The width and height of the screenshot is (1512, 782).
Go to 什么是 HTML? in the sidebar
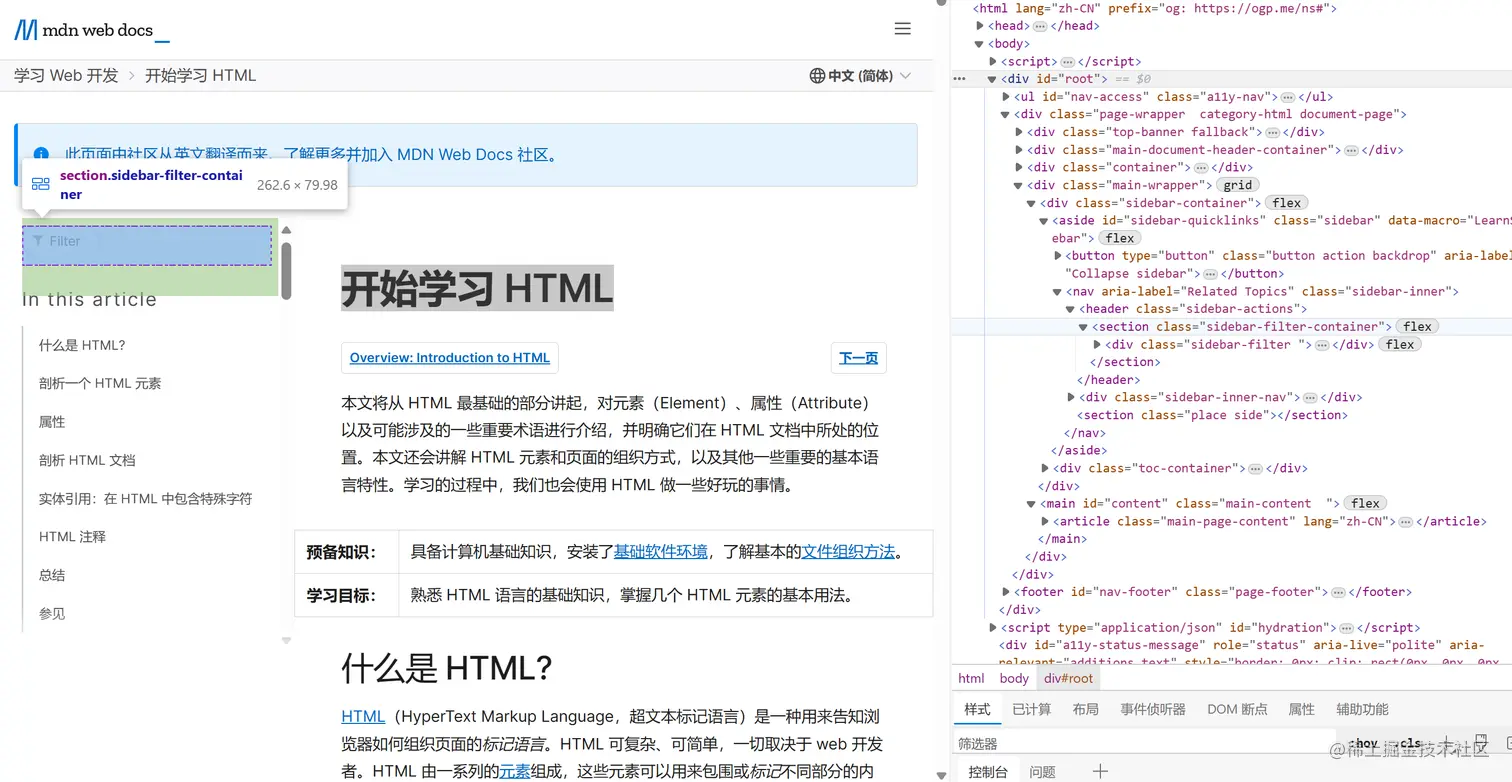coord(82,346)
